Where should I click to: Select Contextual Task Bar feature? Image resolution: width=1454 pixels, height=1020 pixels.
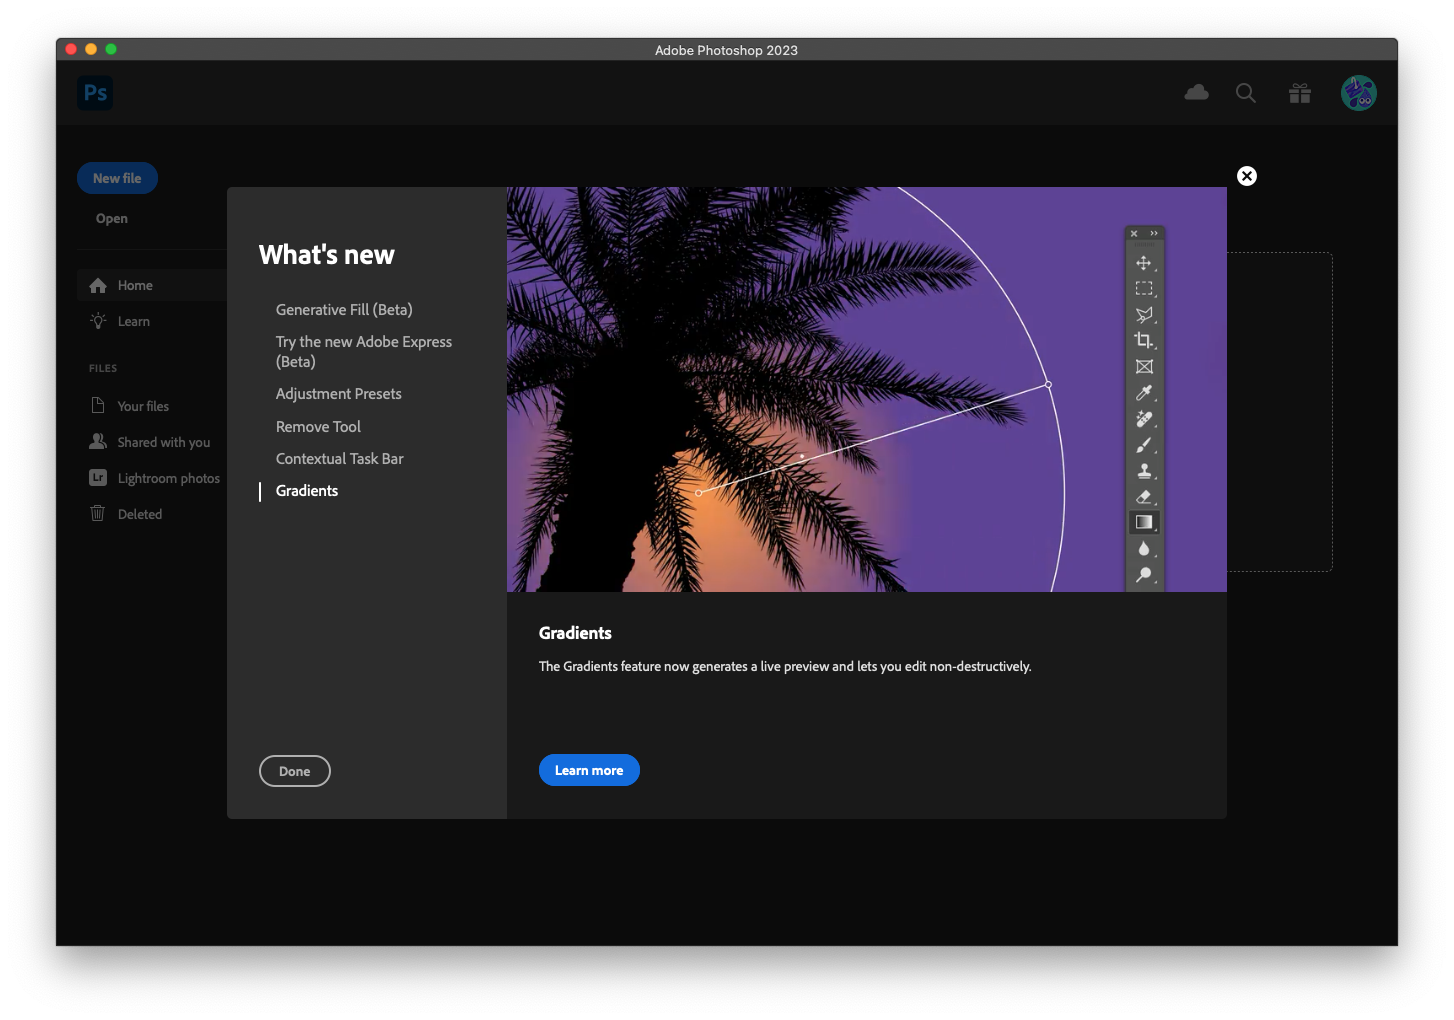tap(340, 459)
